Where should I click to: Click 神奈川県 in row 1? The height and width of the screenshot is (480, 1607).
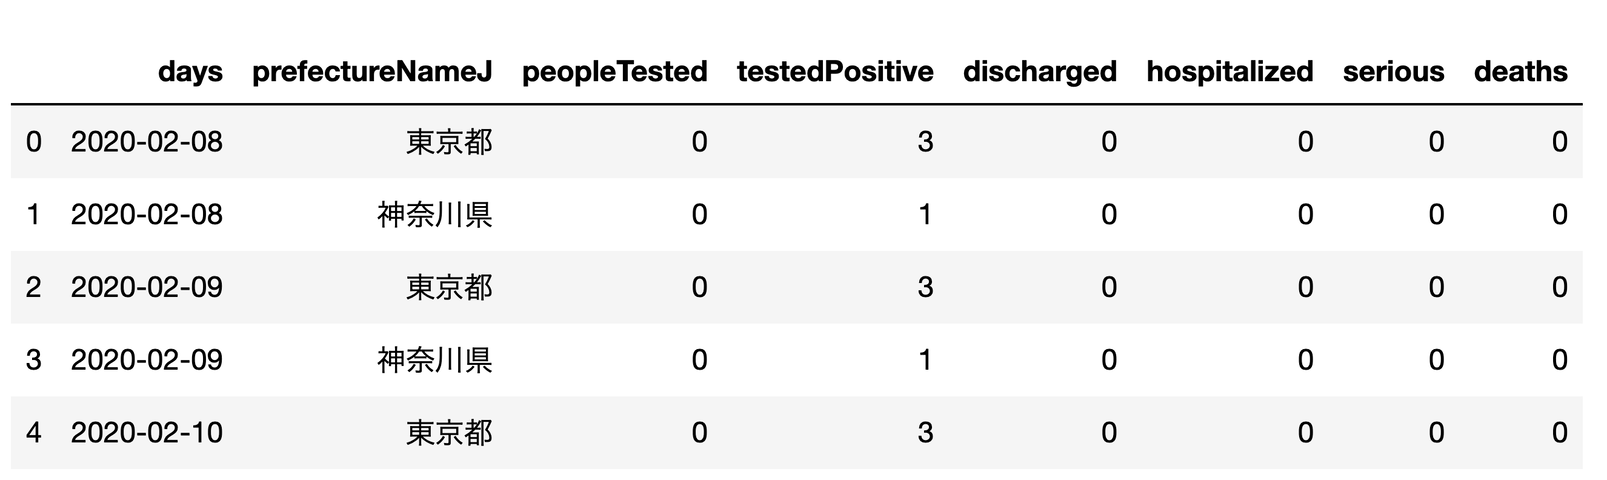pyautogui.click(x=435, y=215)
